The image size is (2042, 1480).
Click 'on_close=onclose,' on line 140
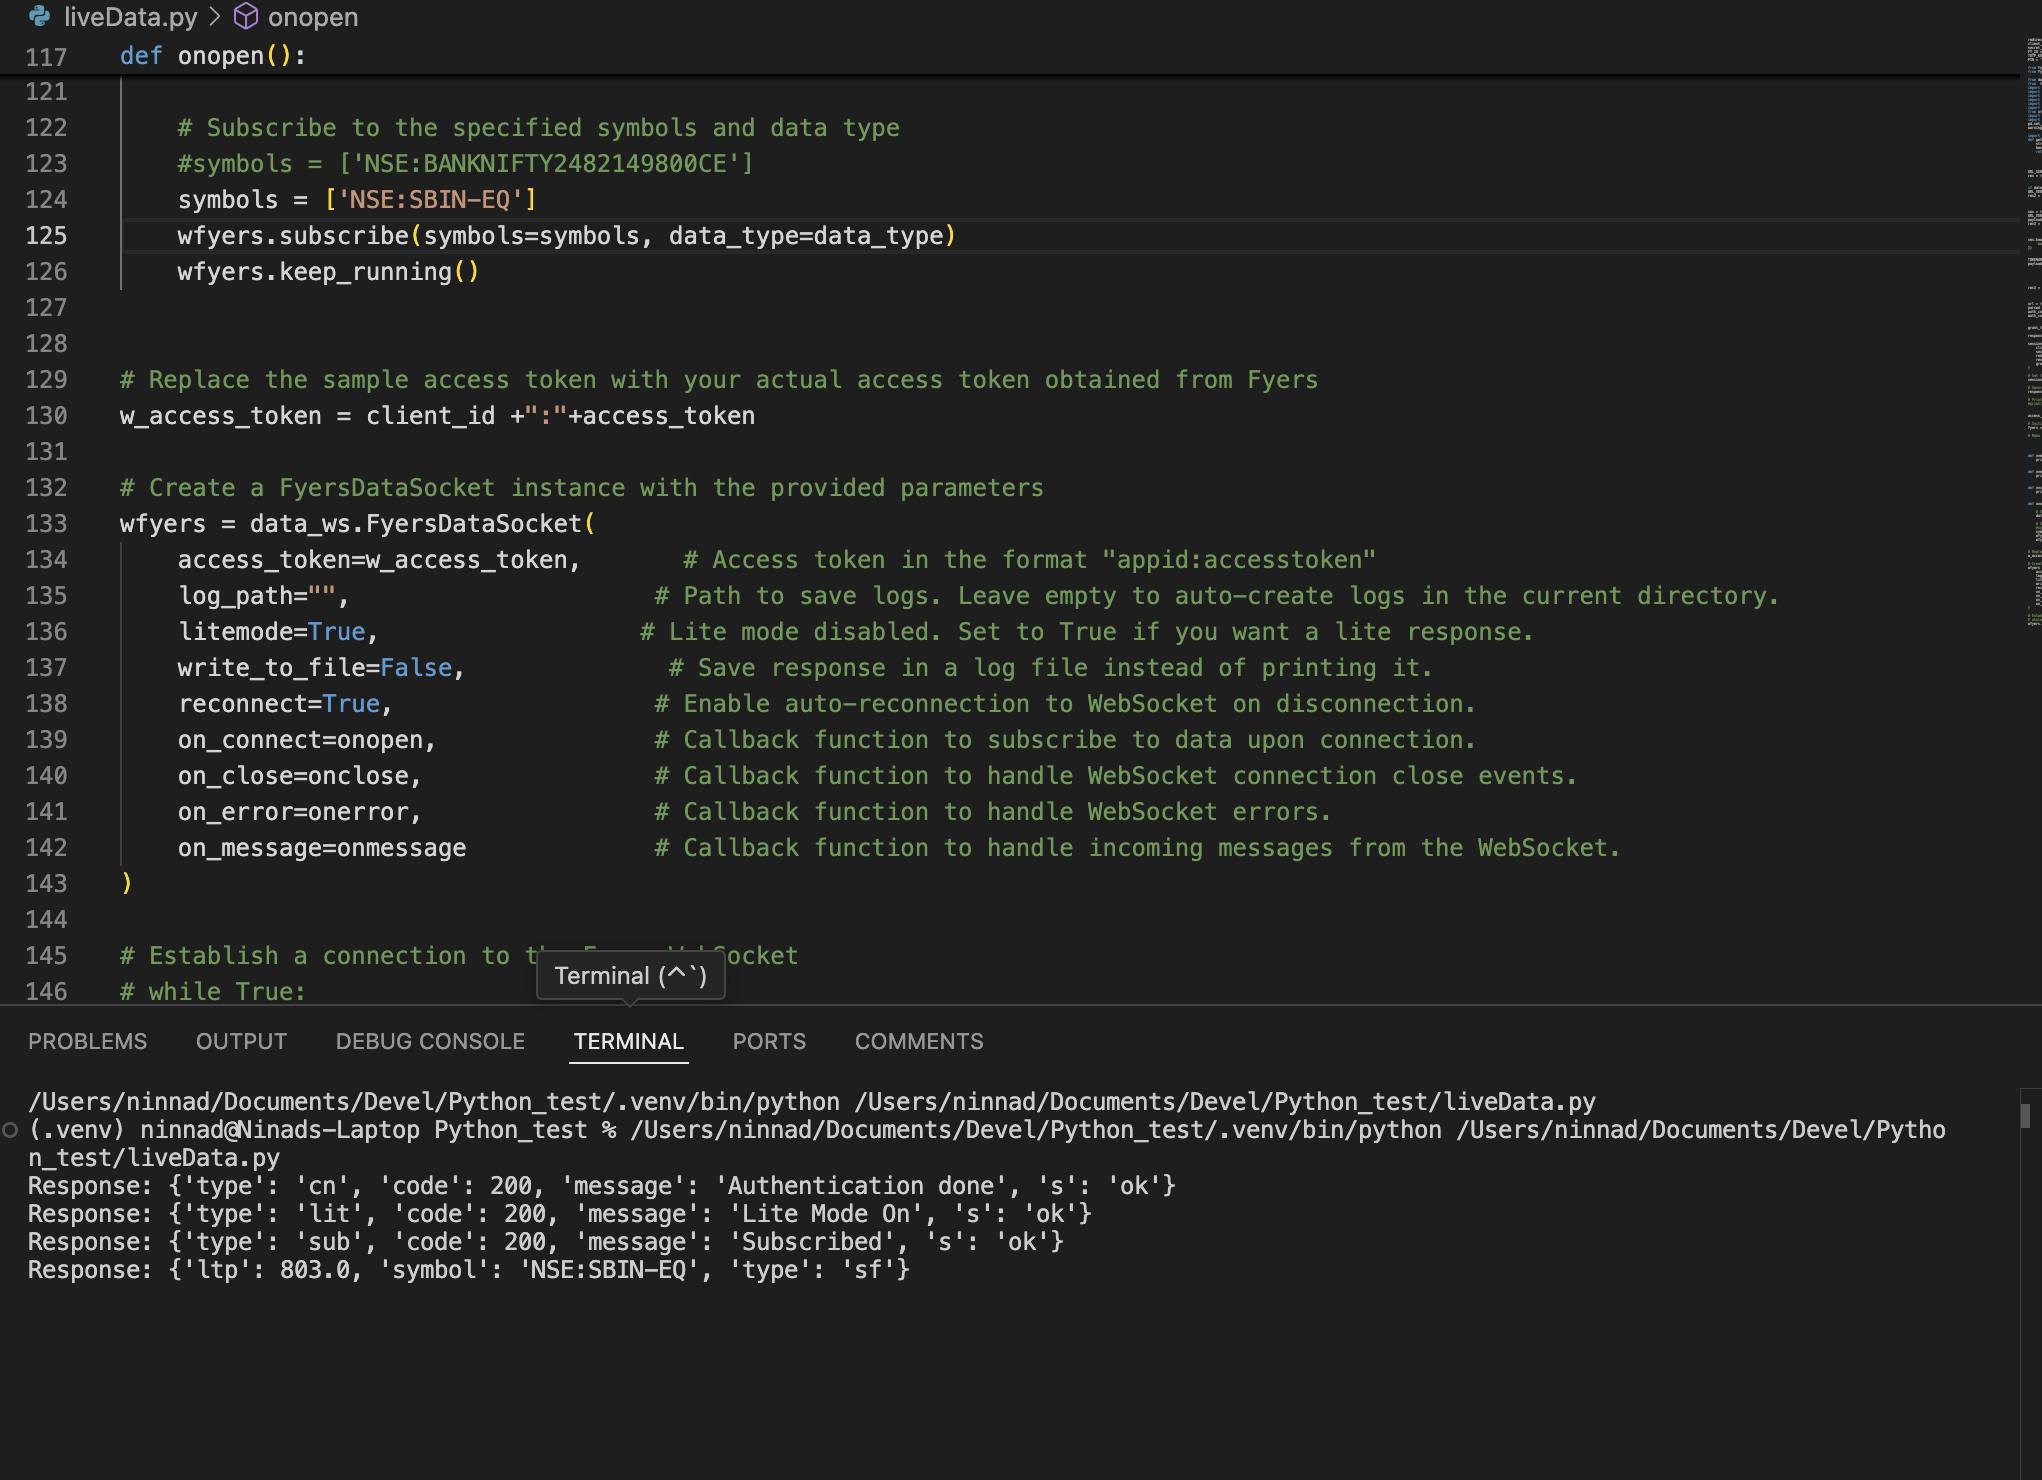(300, 776)
